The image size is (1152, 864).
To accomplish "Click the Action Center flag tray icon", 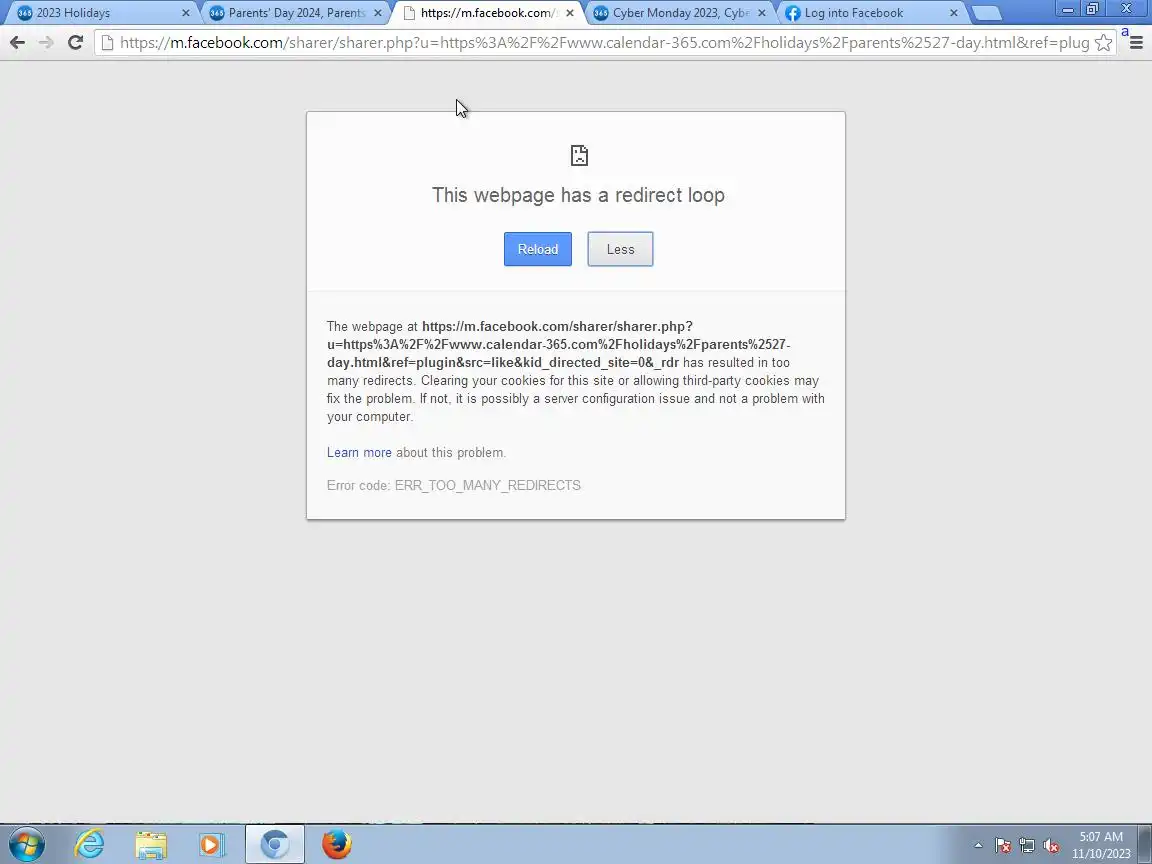I will pyautogui.click(x=1003, y=846).
